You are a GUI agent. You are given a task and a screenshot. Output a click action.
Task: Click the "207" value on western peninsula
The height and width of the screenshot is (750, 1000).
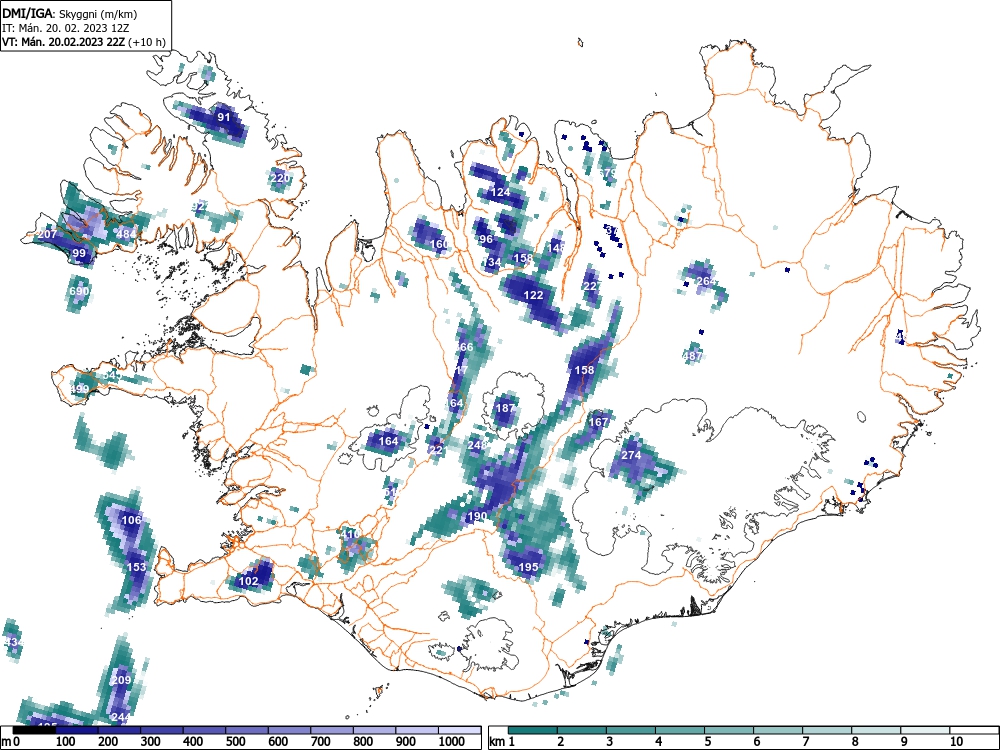click(47, 234)
